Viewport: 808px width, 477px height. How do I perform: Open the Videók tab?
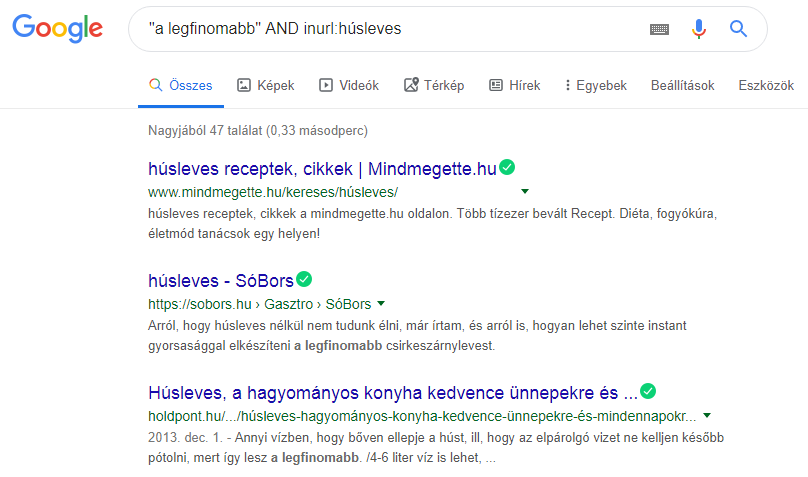point(349,86)
